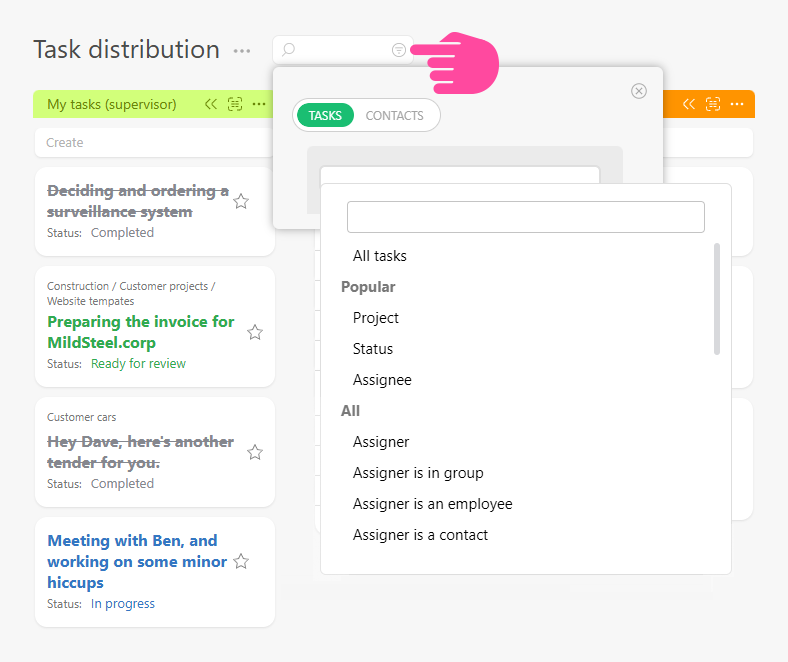Star the surveillance system task
788x662 pixels.
pyautogui.click(x=241, y=202)
